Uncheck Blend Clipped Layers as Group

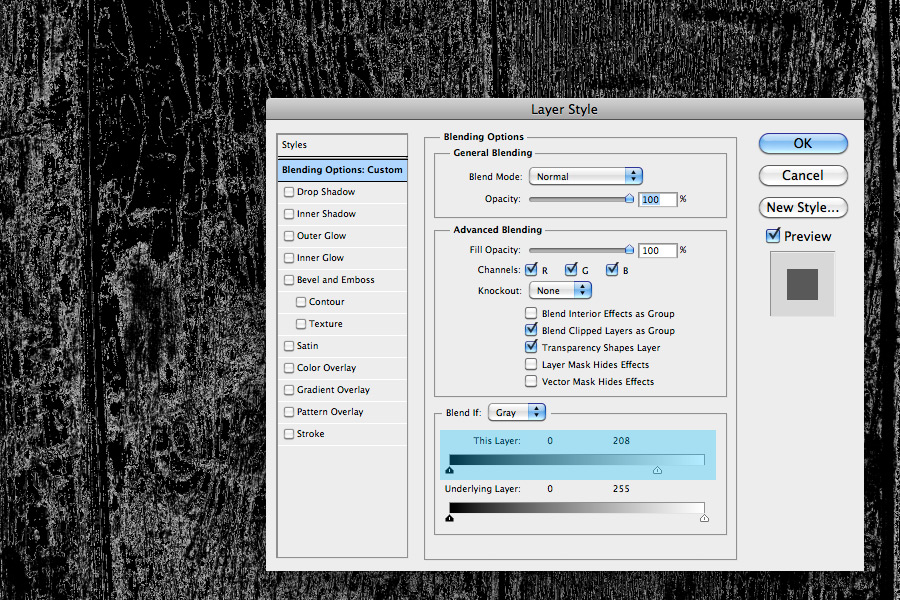tap(530, 330)
